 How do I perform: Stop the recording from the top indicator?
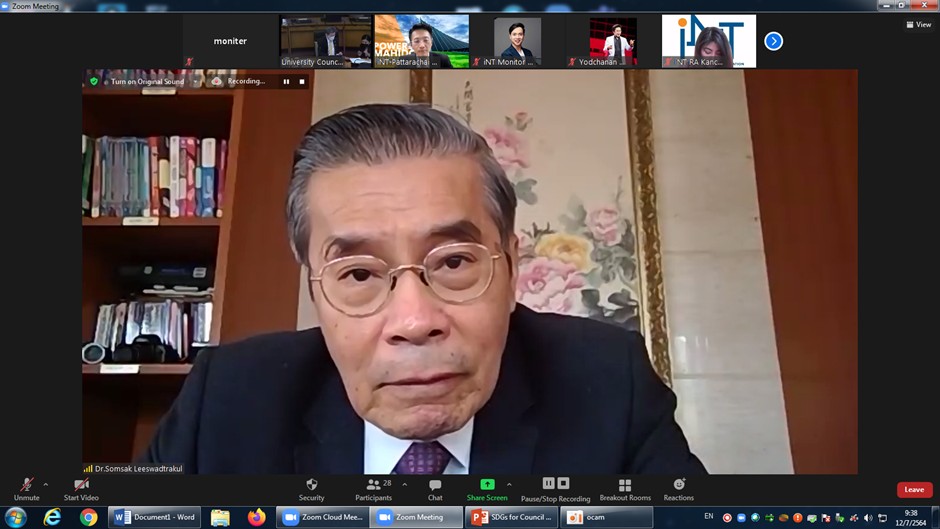point(301,81)
